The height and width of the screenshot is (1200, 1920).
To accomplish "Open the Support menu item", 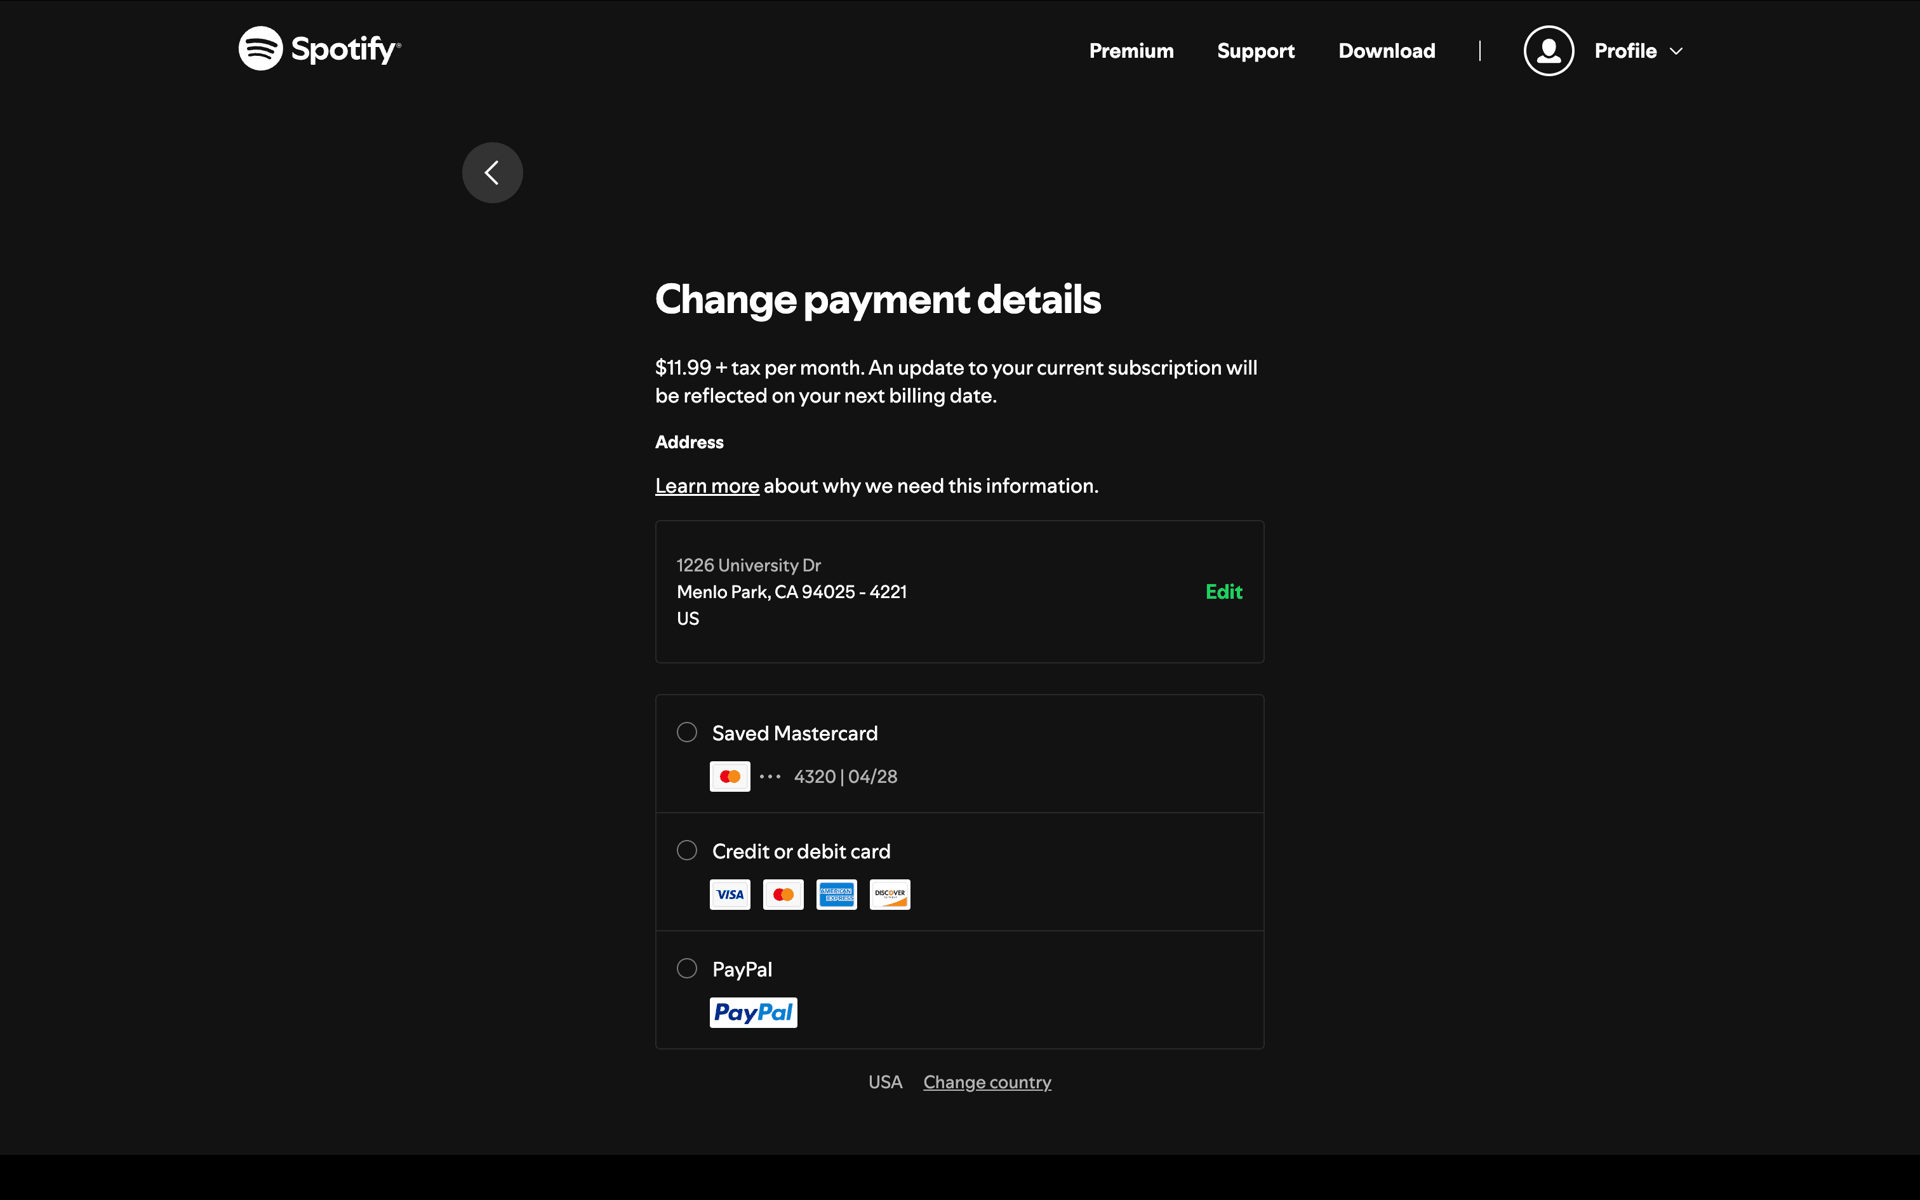I will (x=1255, y=51).
